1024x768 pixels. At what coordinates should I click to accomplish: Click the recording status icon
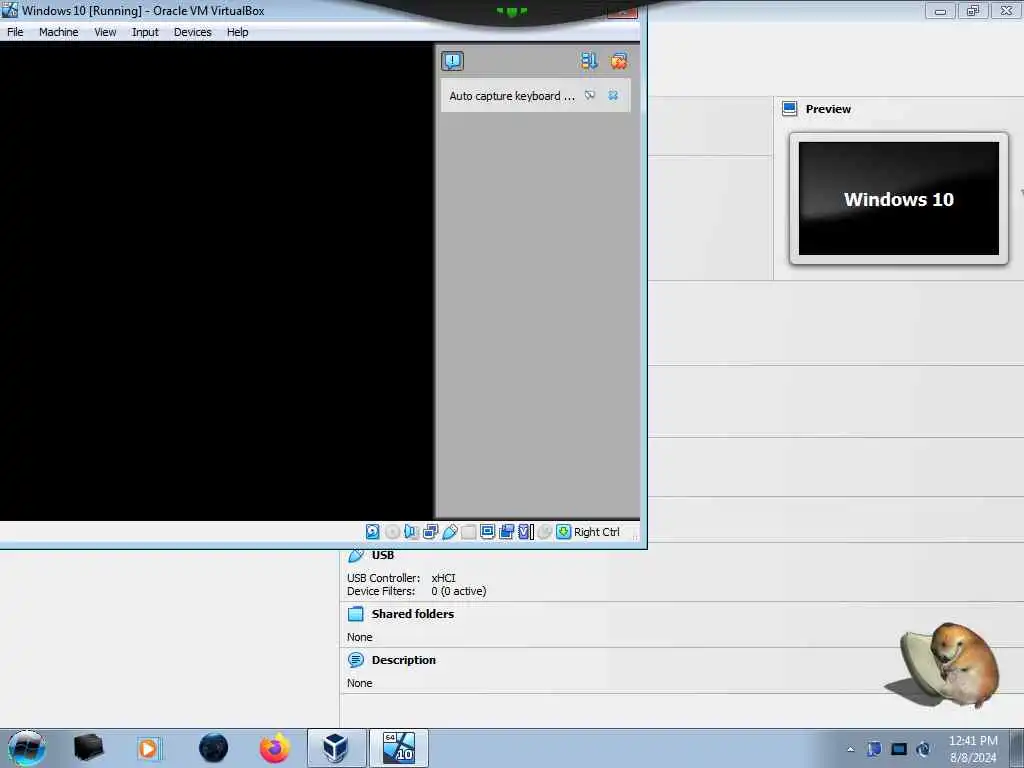(506, 532)
